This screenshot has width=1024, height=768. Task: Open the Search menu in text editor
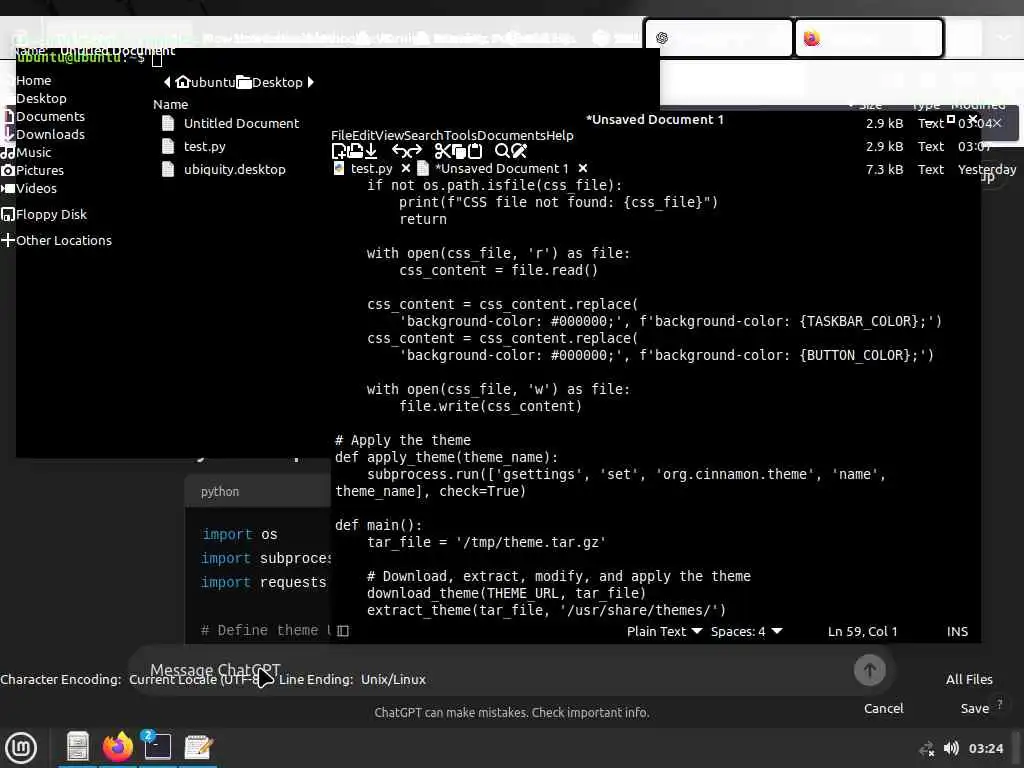(x=423, y=135)
